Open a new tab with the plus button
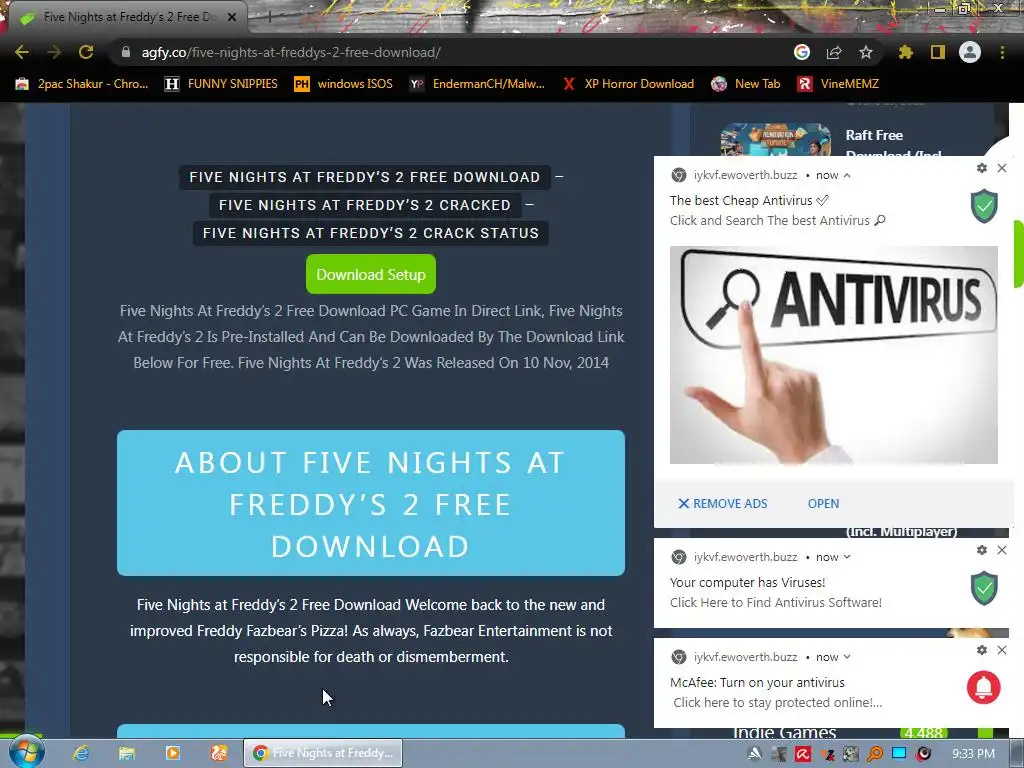1024x768 pixels. (268, 18)
